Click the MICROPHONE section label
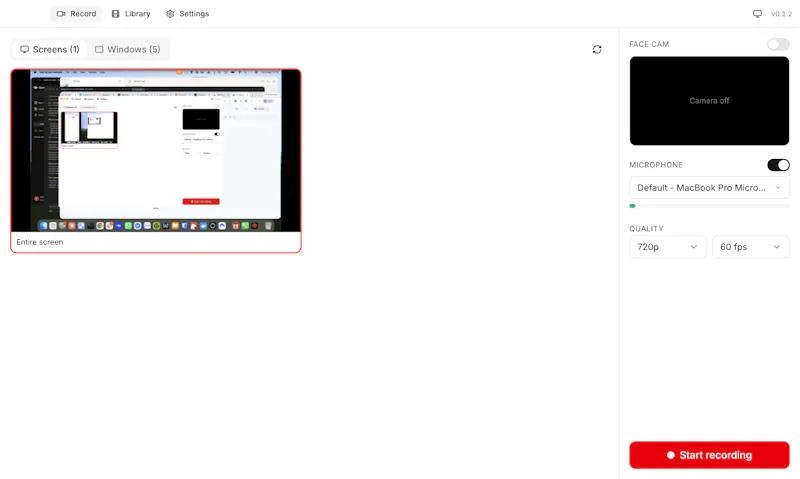Viewport: 800px width, 479px height. [x=656, y=165]
